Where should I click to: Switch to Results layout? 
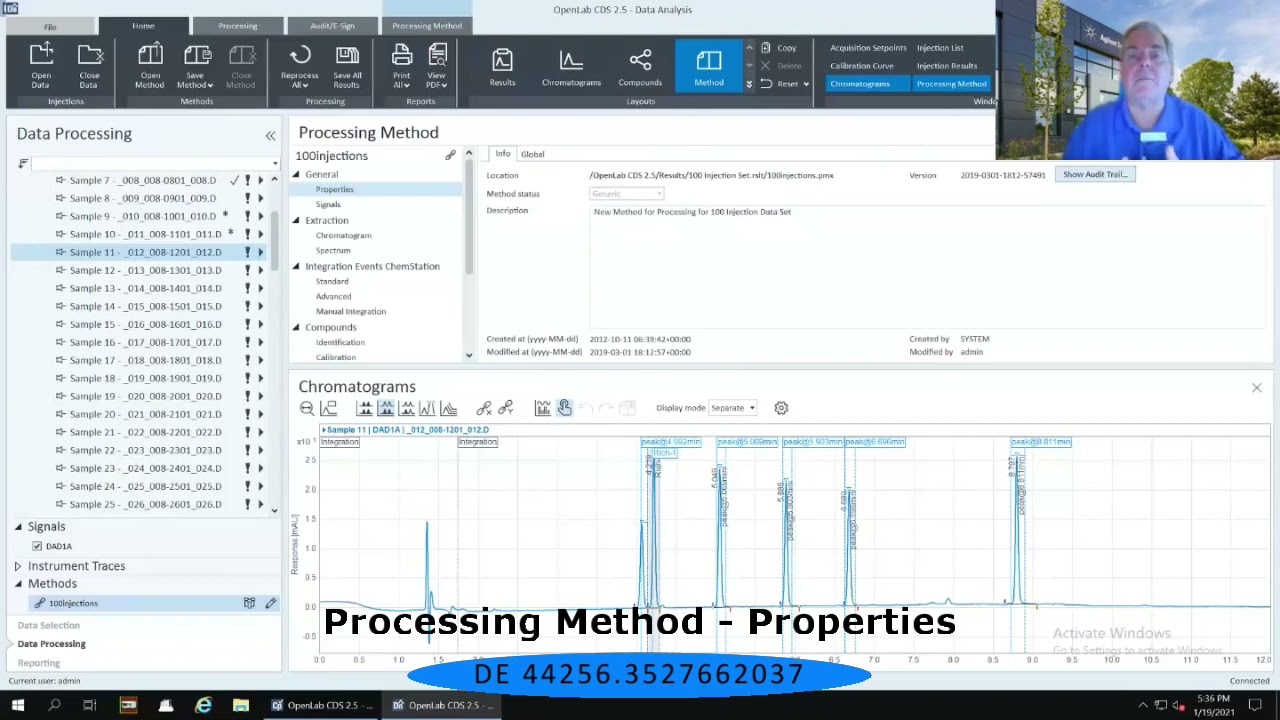click(502, 67)
